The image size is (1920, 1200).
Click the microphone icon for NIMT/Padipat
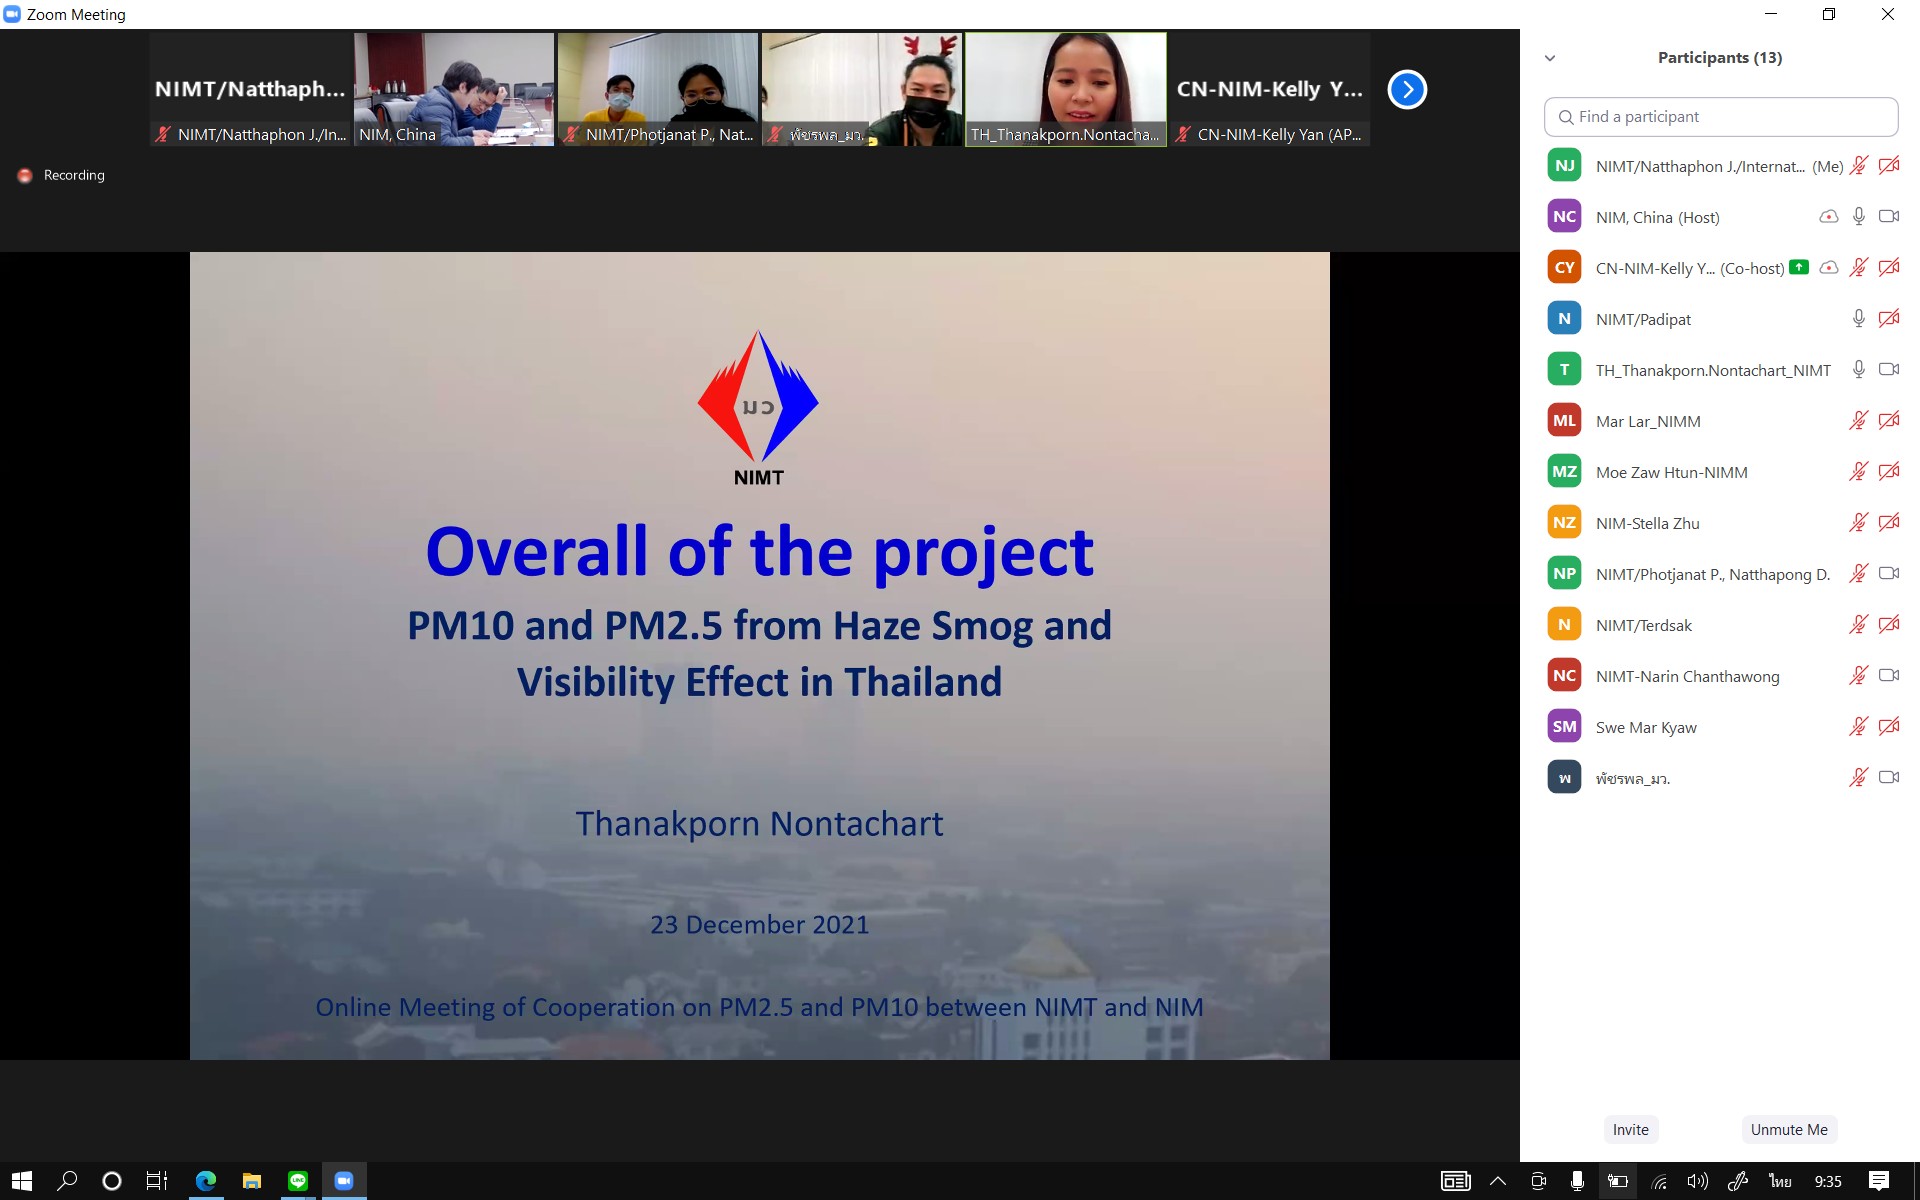(1858, 318)
